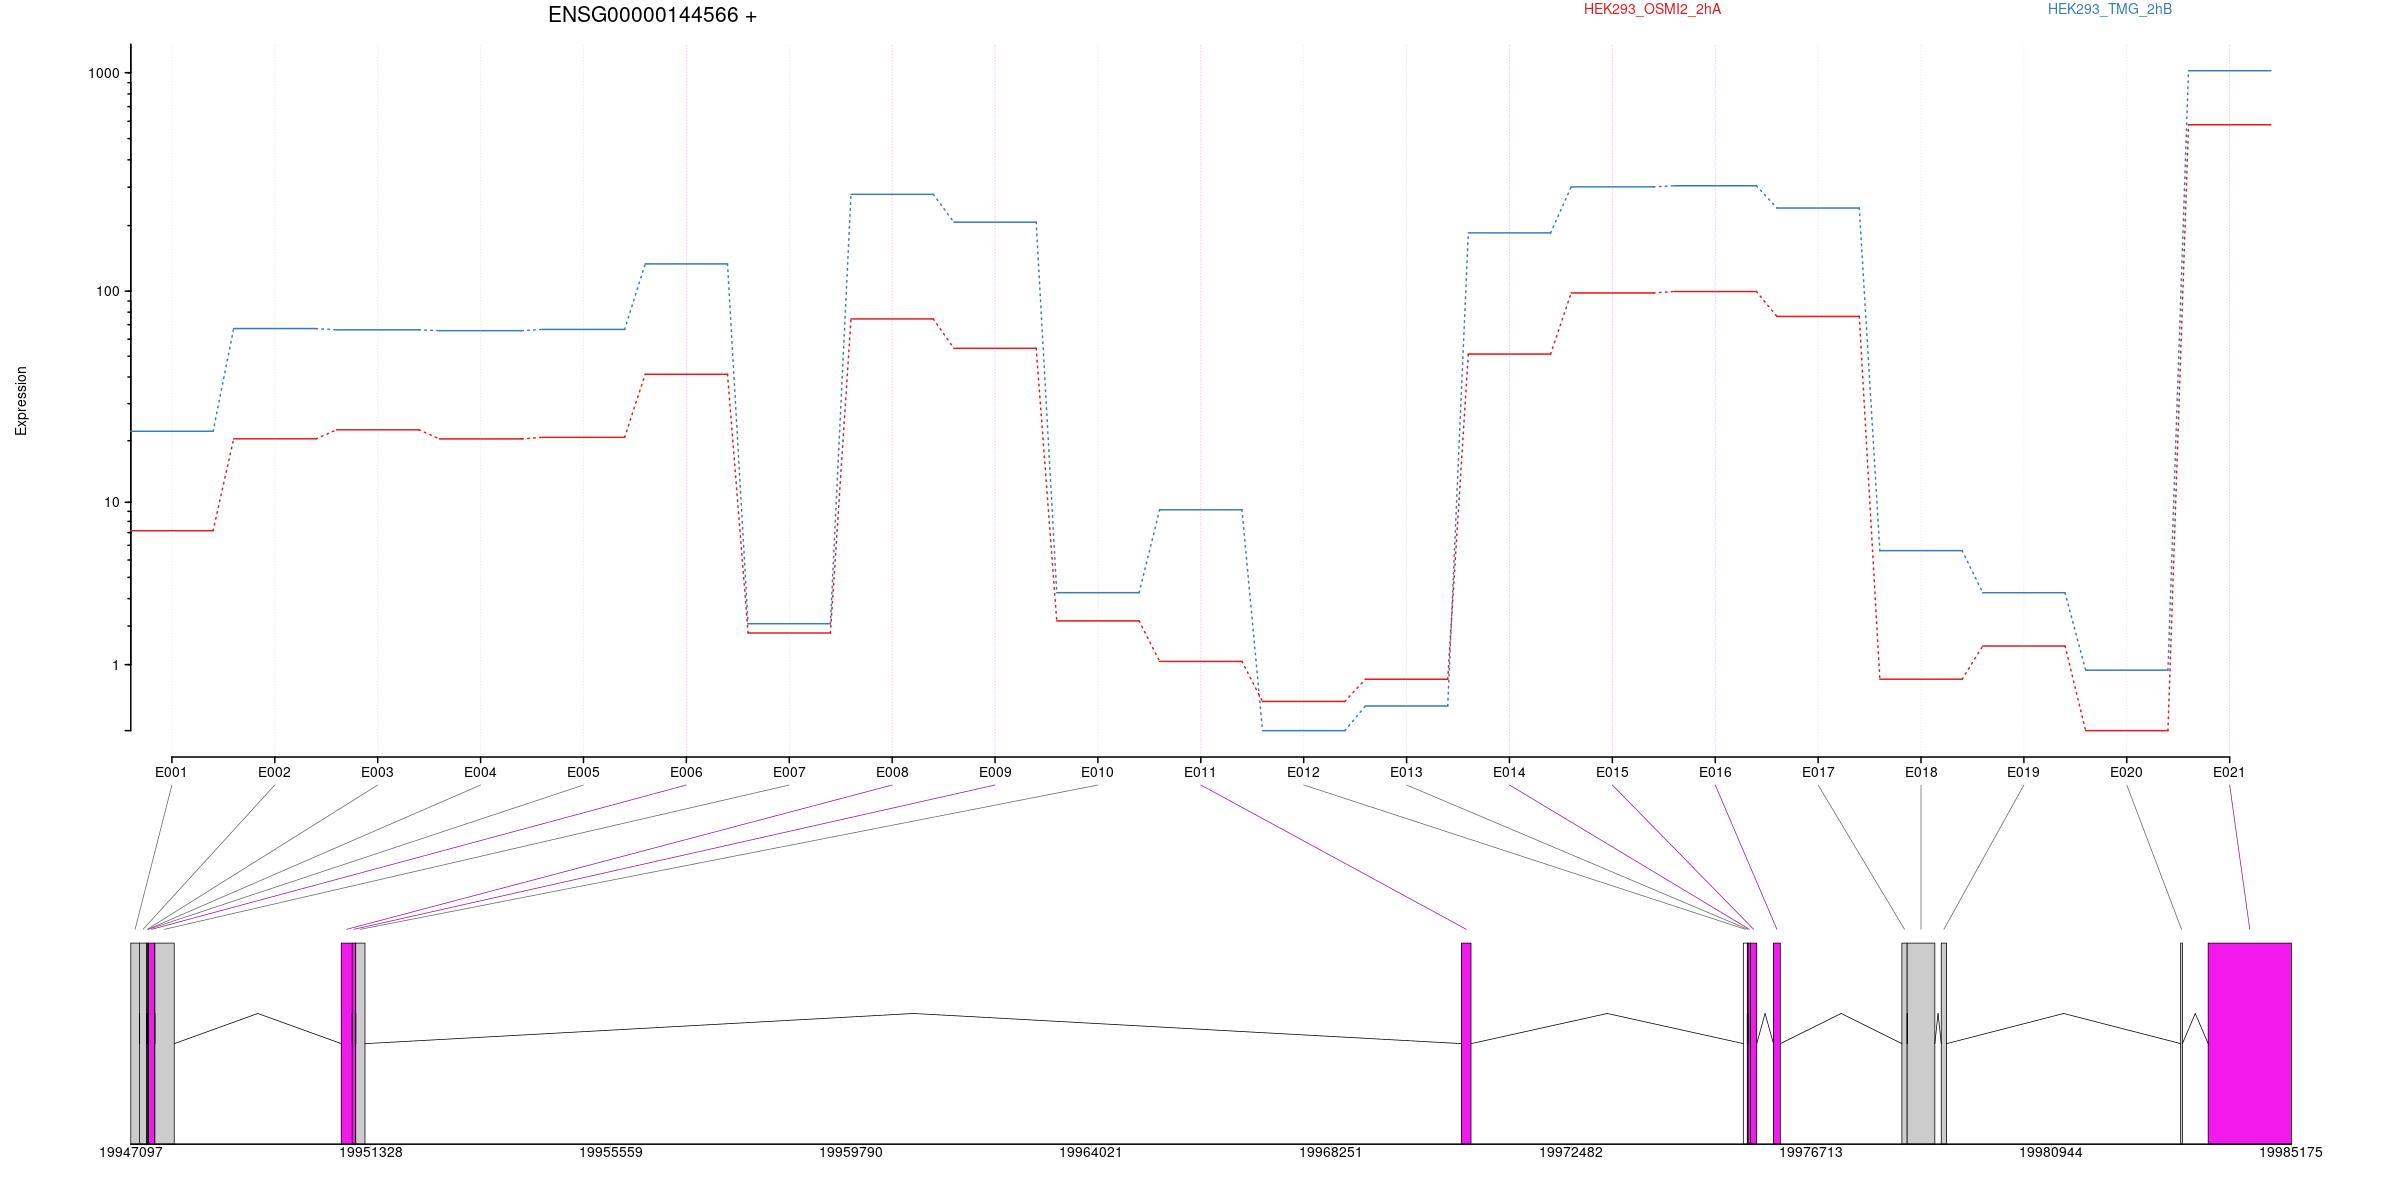Click the gene title ENSG00000144566 +
The width and height of the screenshot is (2400, 1200).
(652, 15)
